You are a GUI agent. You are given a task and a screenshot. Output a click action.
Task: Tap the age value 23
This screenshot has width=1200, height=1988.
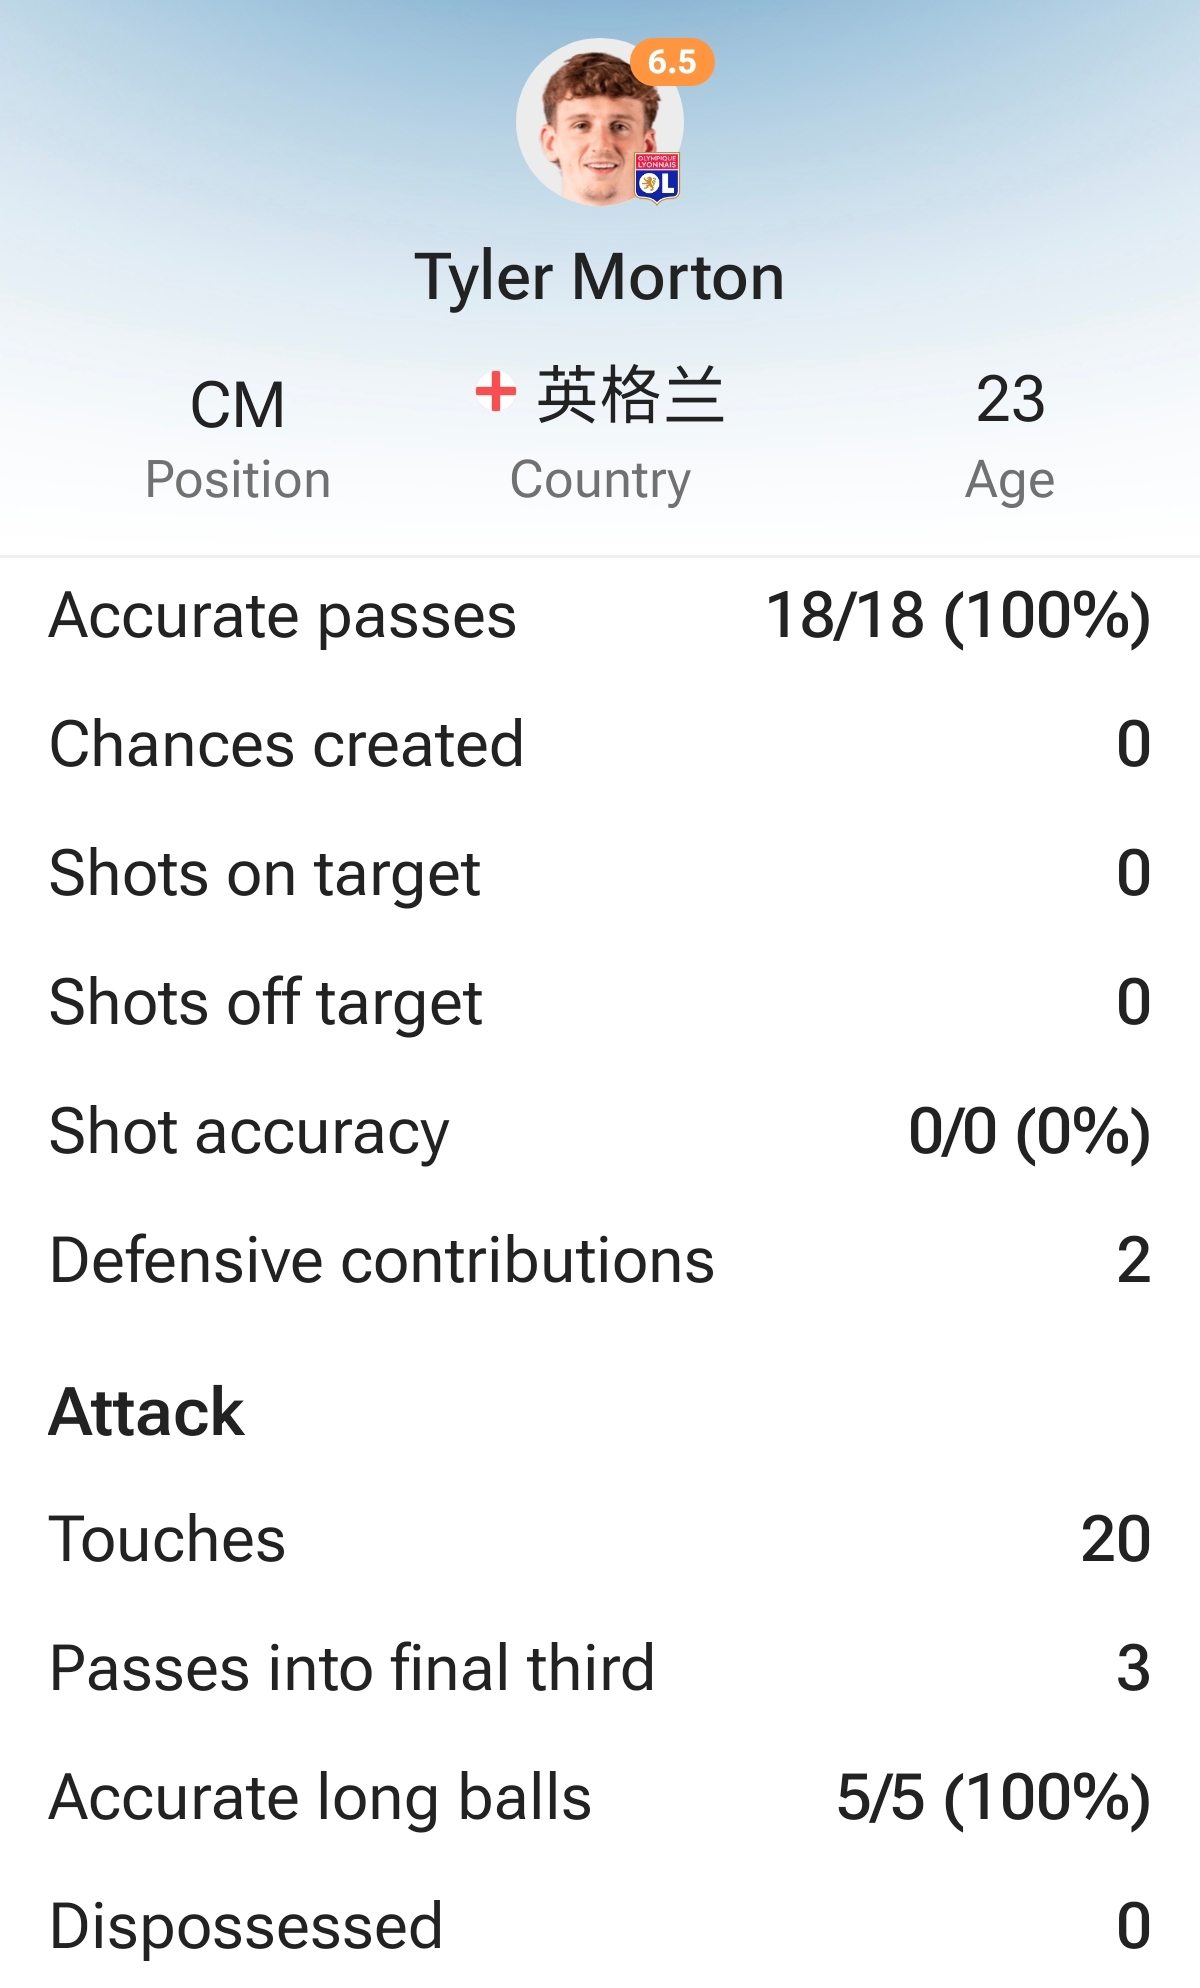1010,399
